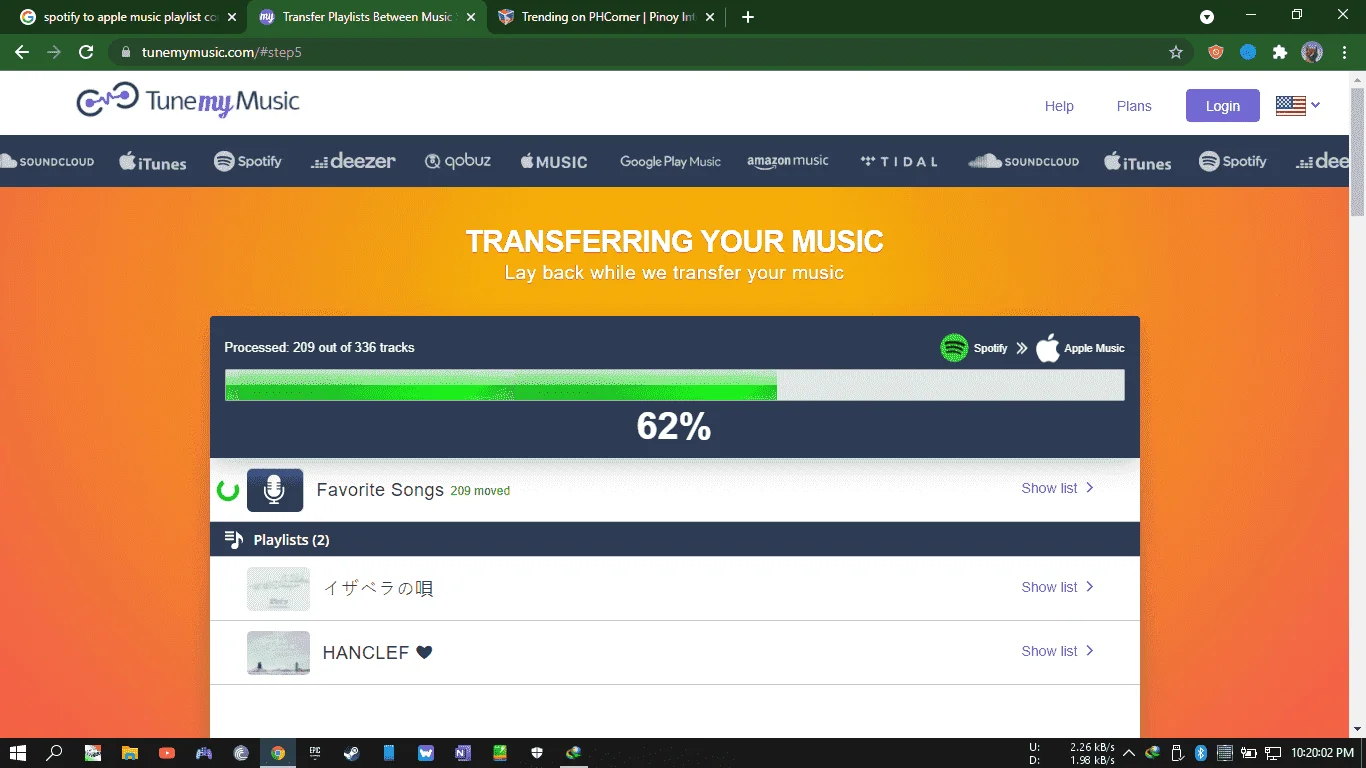The width and height of the screenshot is (1366, 768).
Task: Click the Amazon Music logo
Action: (x=788, y=161)
